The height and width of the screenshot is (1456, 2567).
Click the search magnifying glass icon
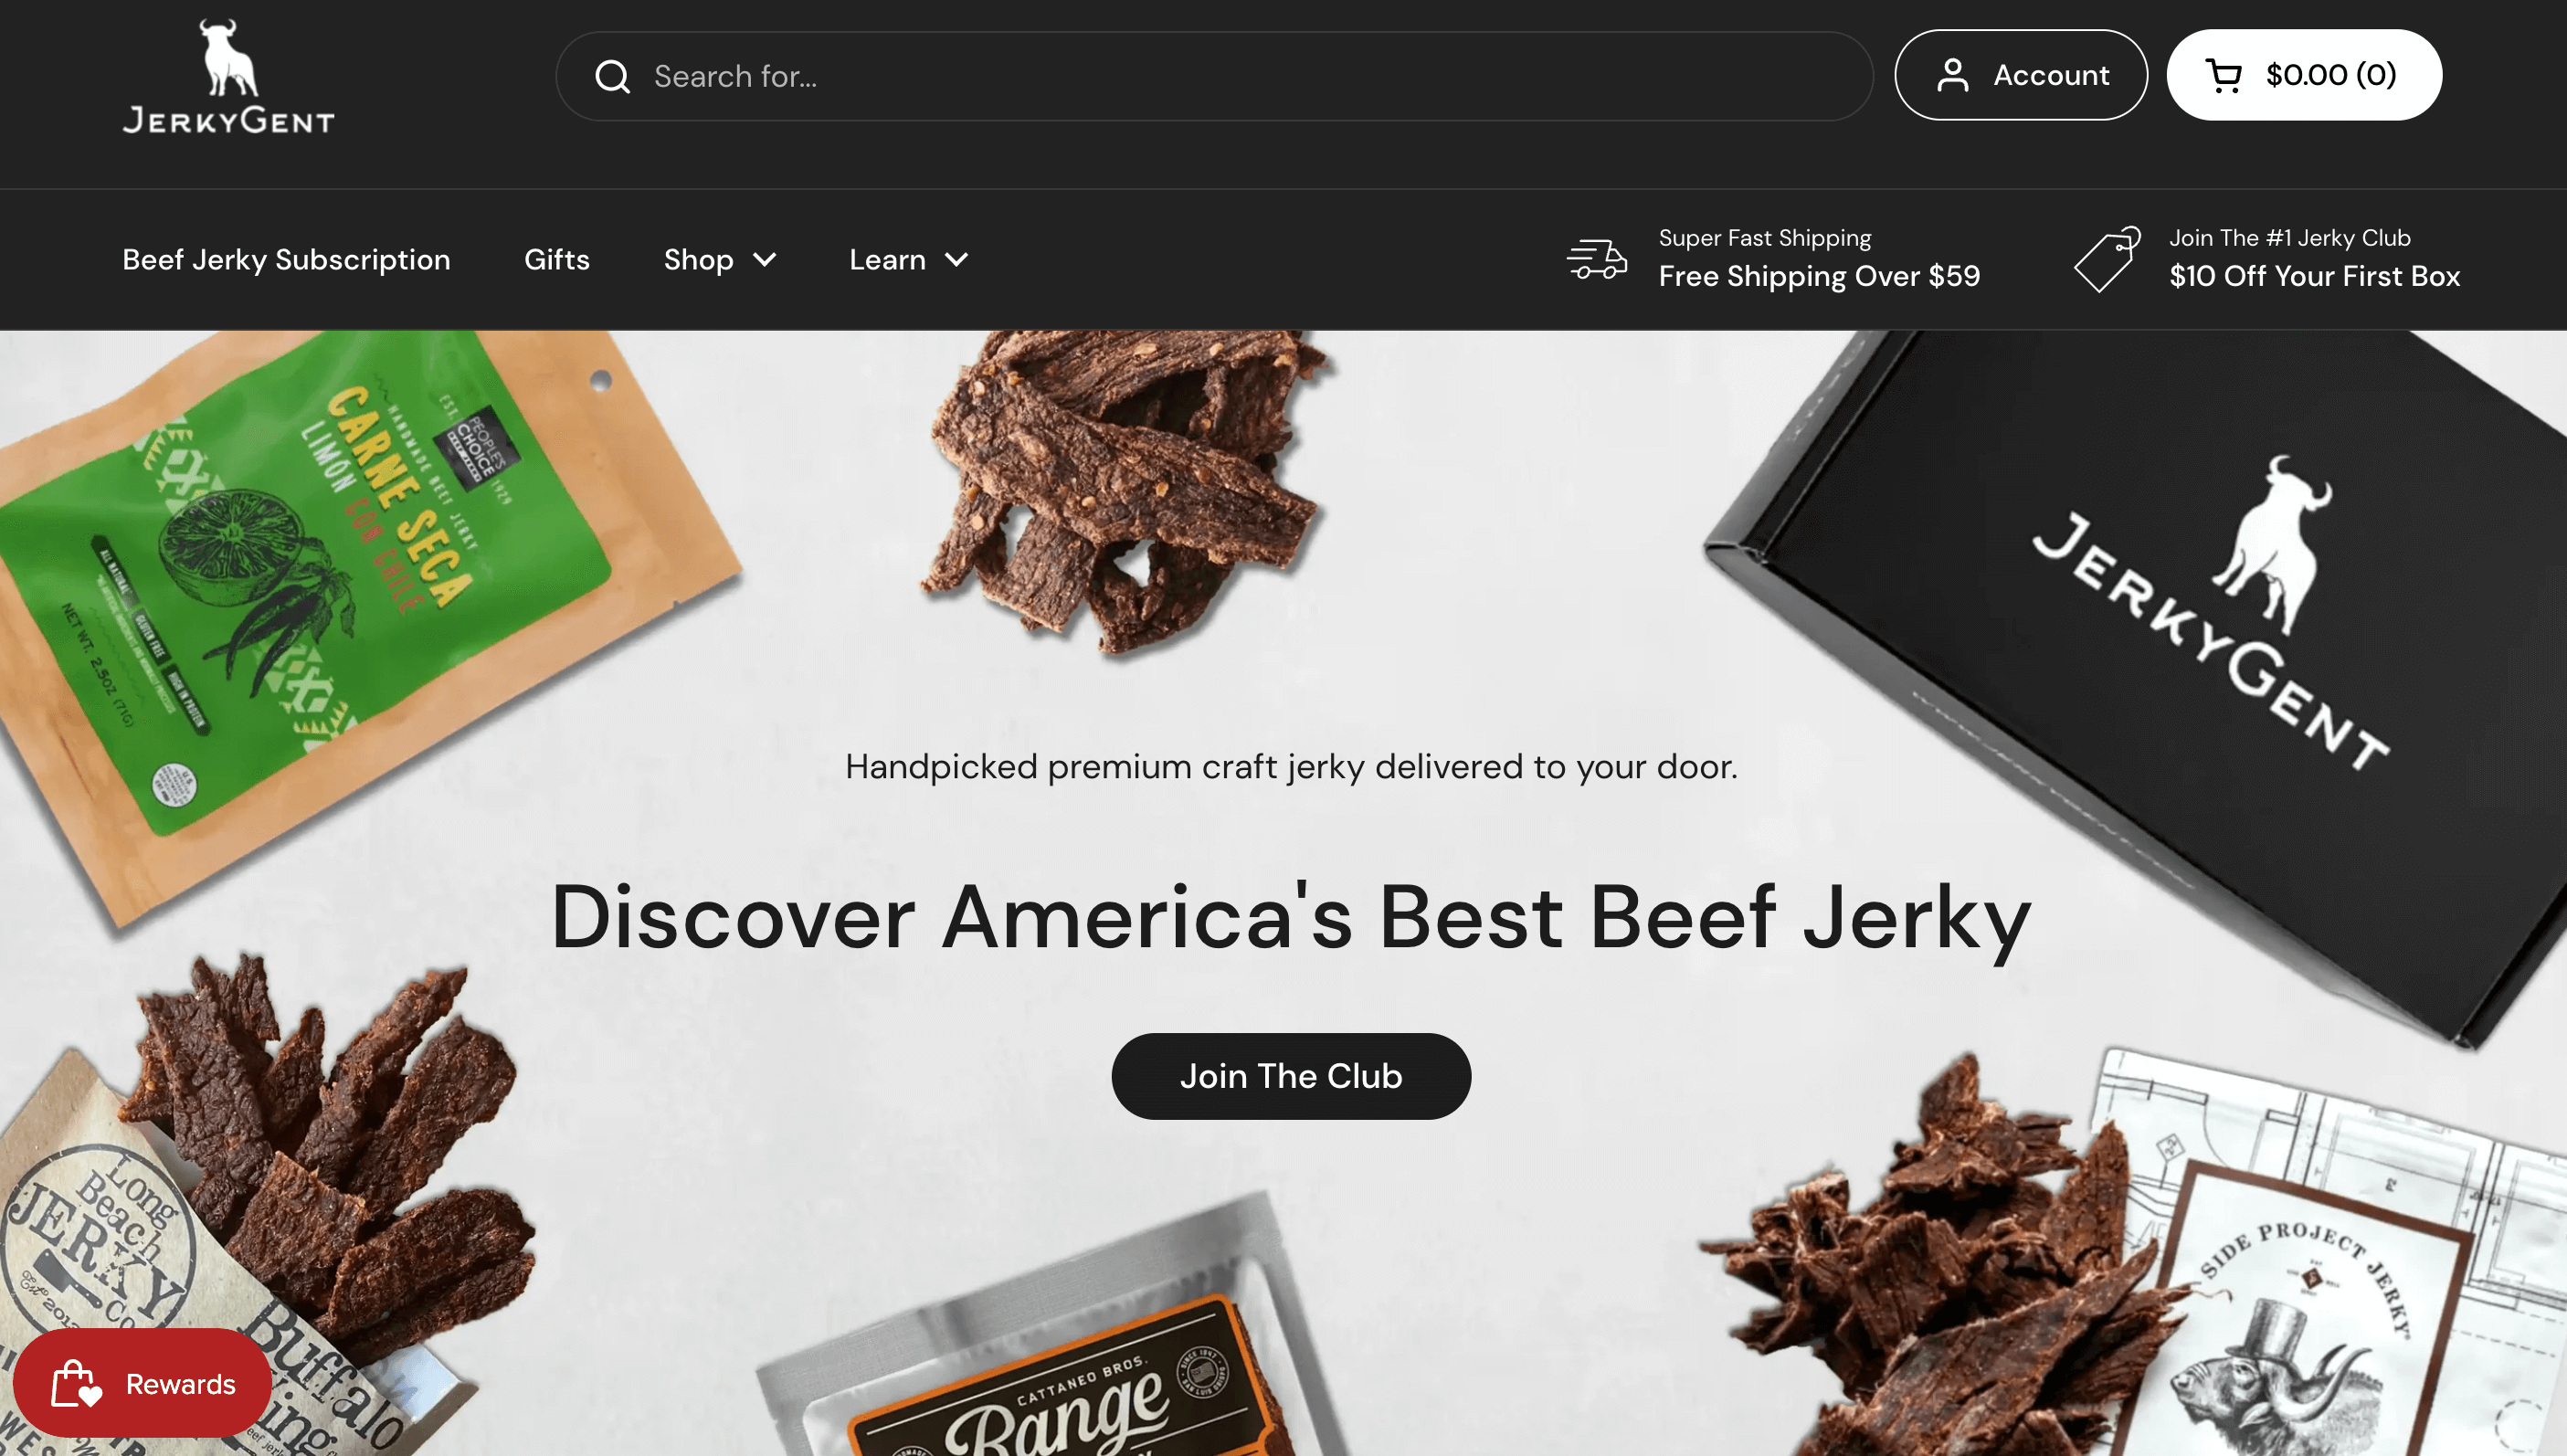(x=612, y=76)
